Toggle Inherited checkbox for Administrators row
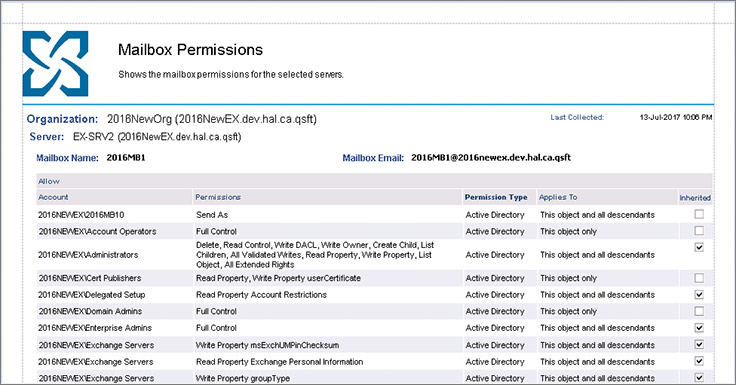The height and width of the screenshot is (385, 736). [699, 247]
